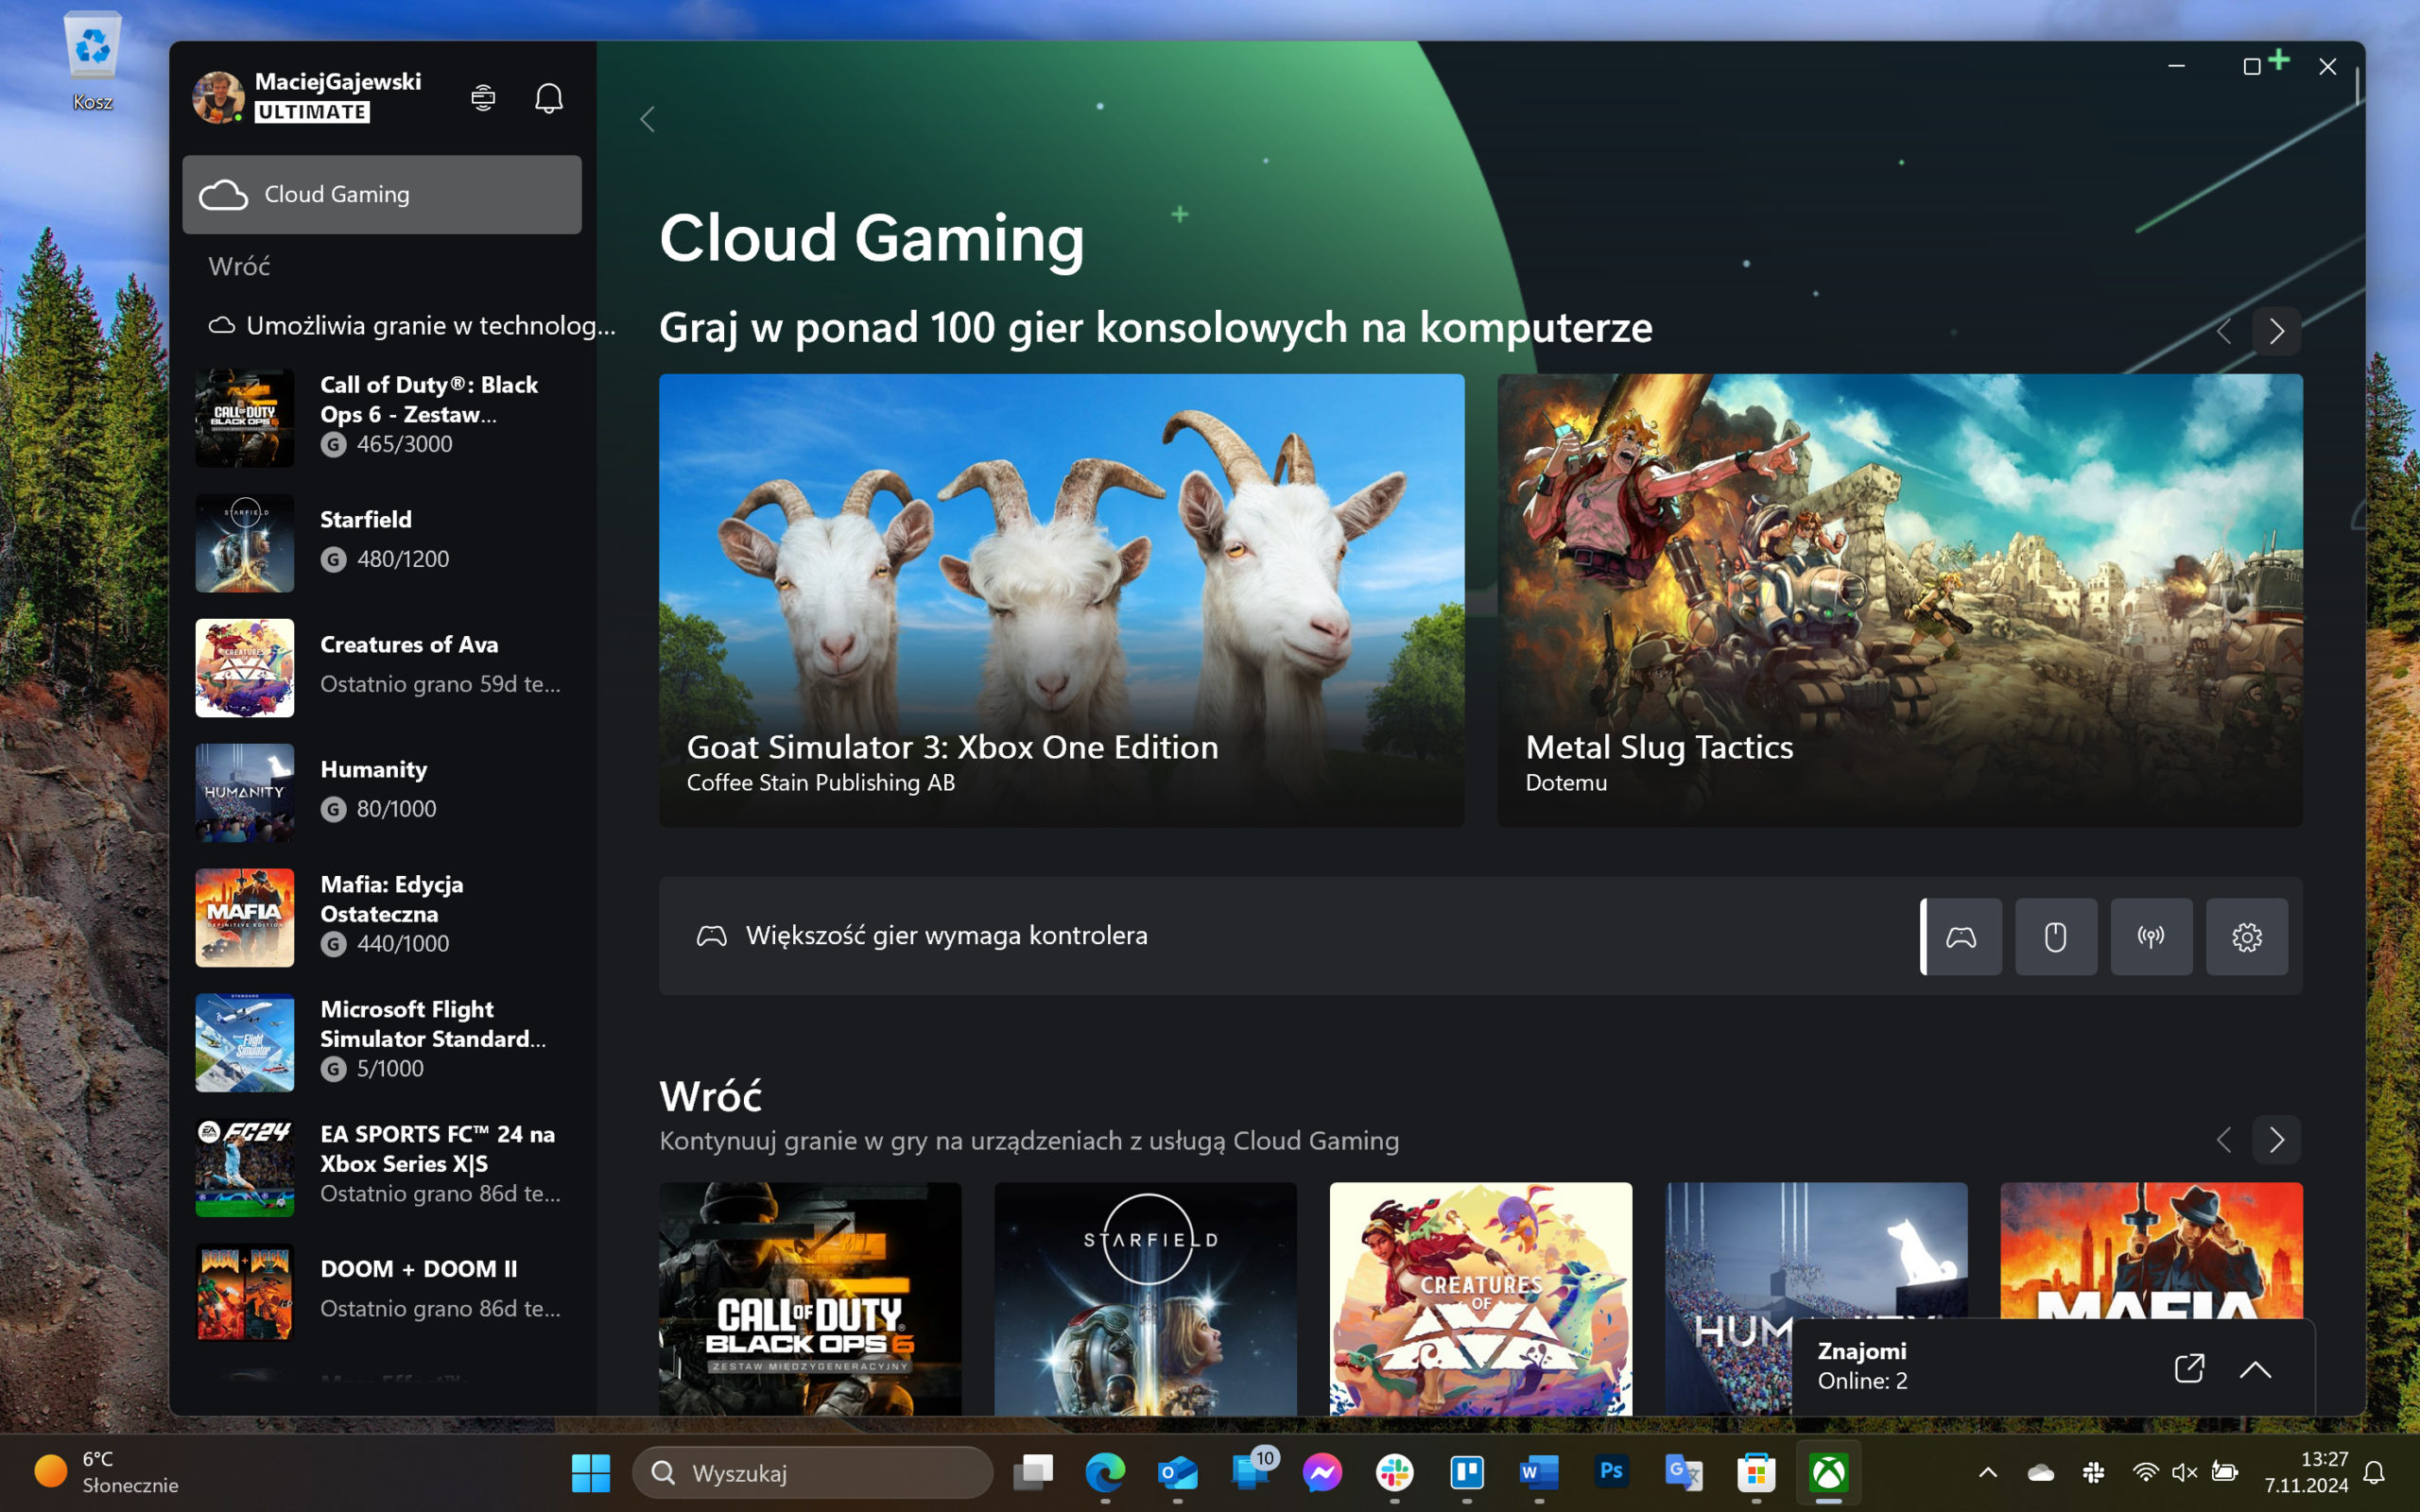Open Cloud Gaming settings gear

[2246, 936]
